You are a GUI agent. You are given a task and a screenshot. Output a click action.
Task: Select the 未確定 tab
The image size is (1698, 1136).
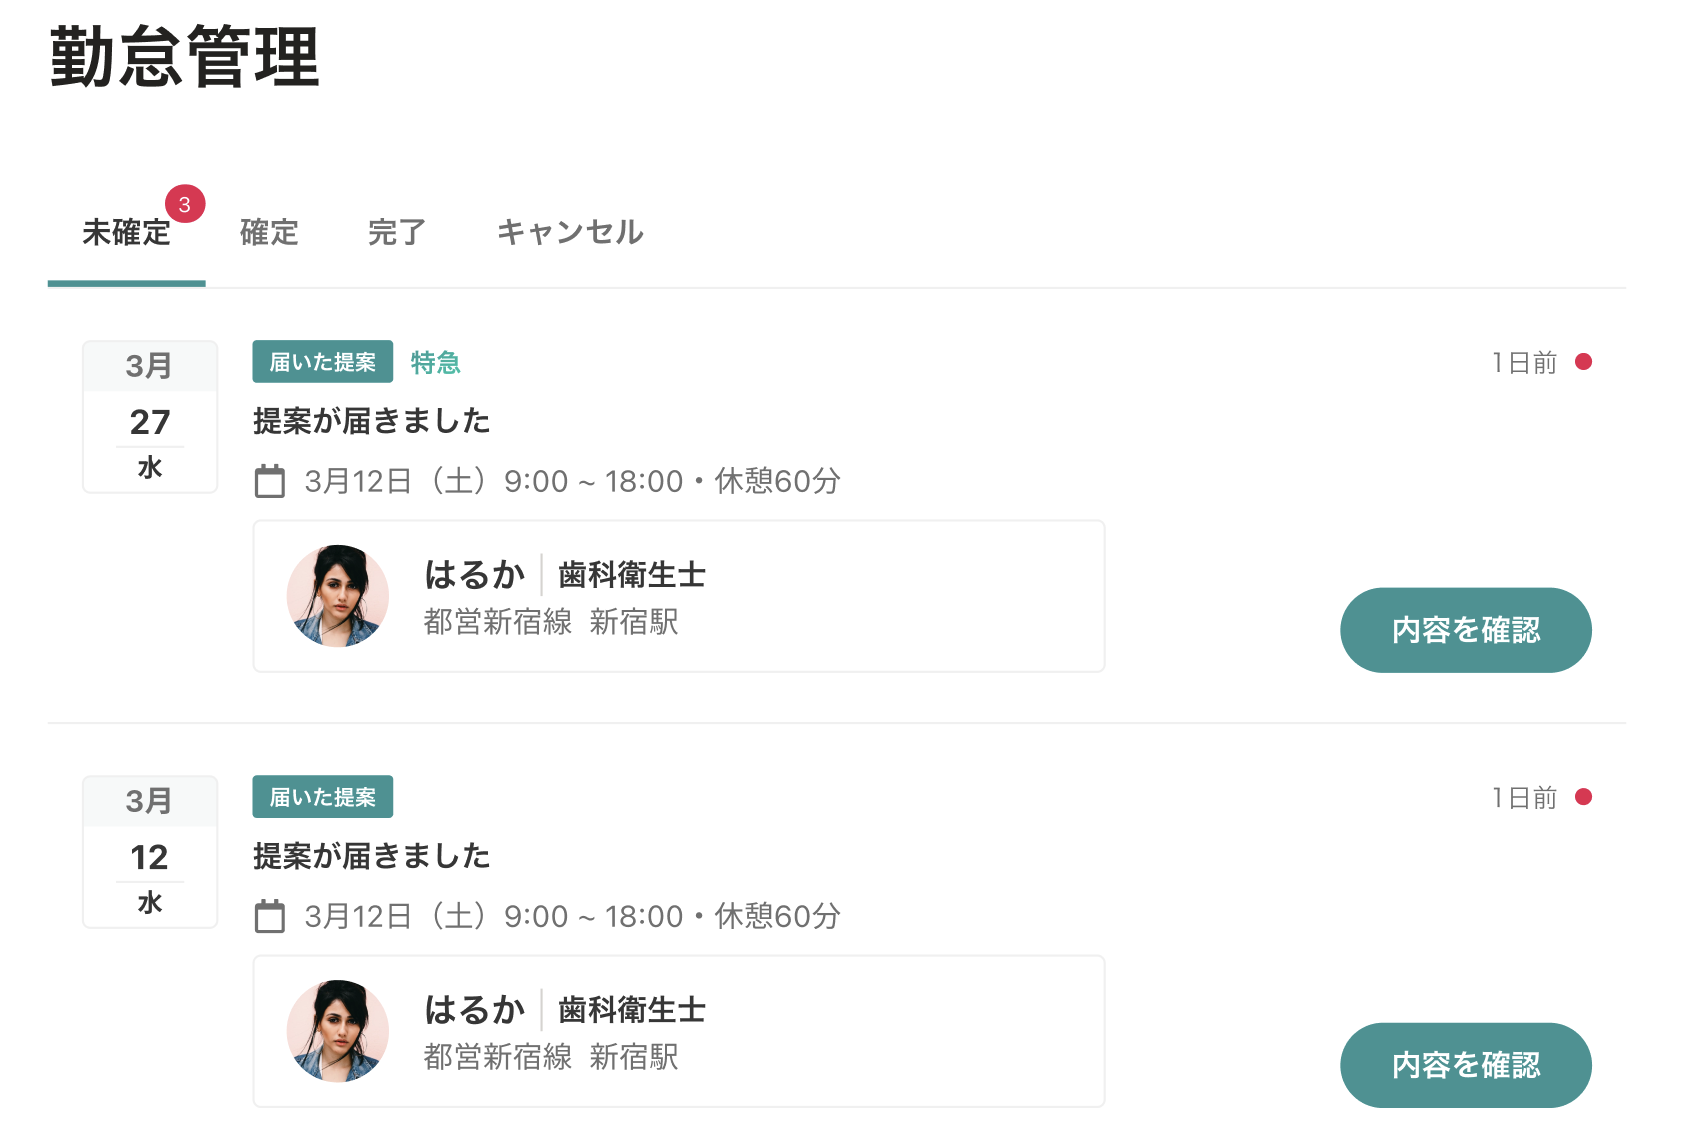[x=127, y=233]
